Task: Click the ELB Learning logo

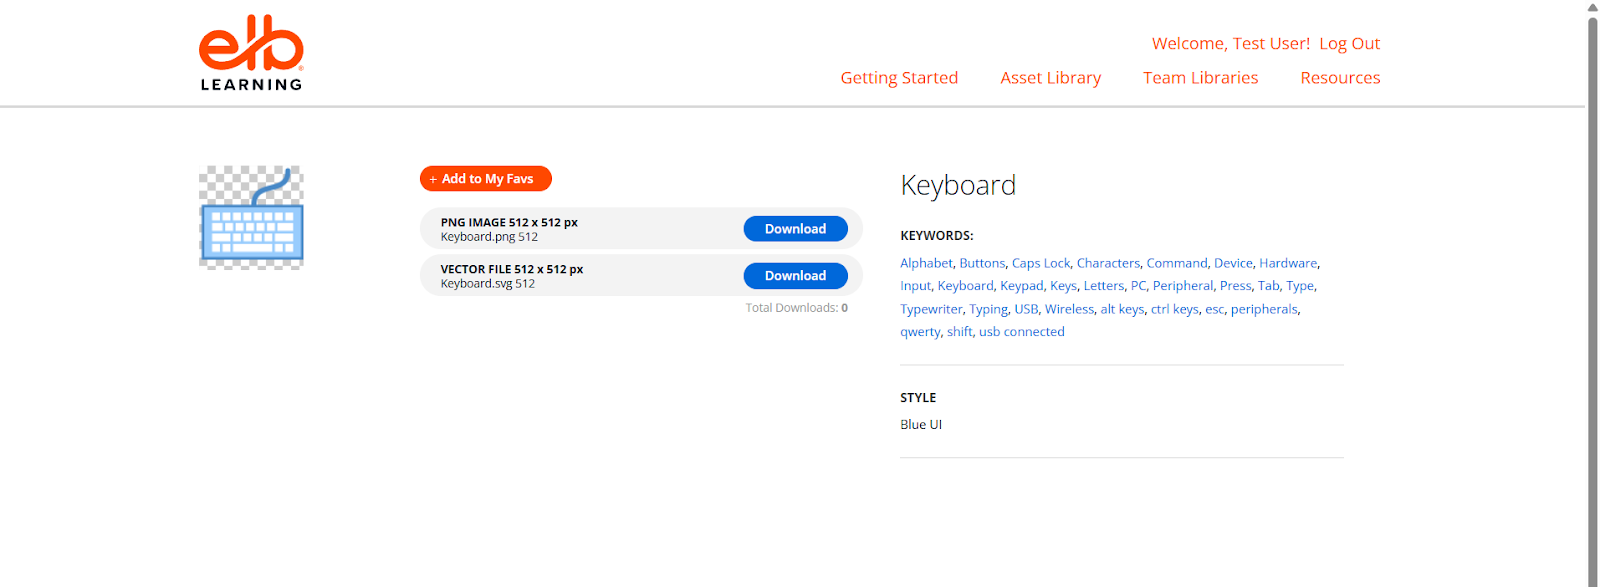Action: 251,54
